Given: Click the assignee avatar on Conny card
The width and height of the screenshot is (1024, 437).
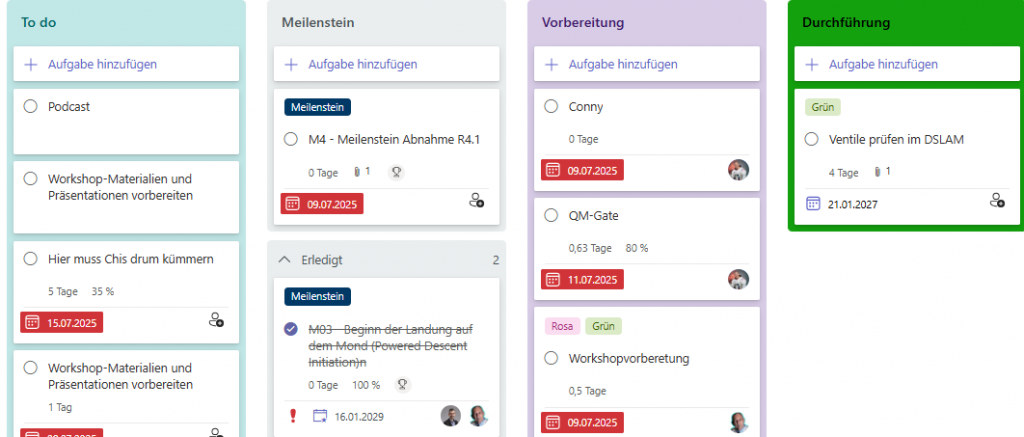Looking at the screenshot, I should pyautogui.click(x=738, y=170).
